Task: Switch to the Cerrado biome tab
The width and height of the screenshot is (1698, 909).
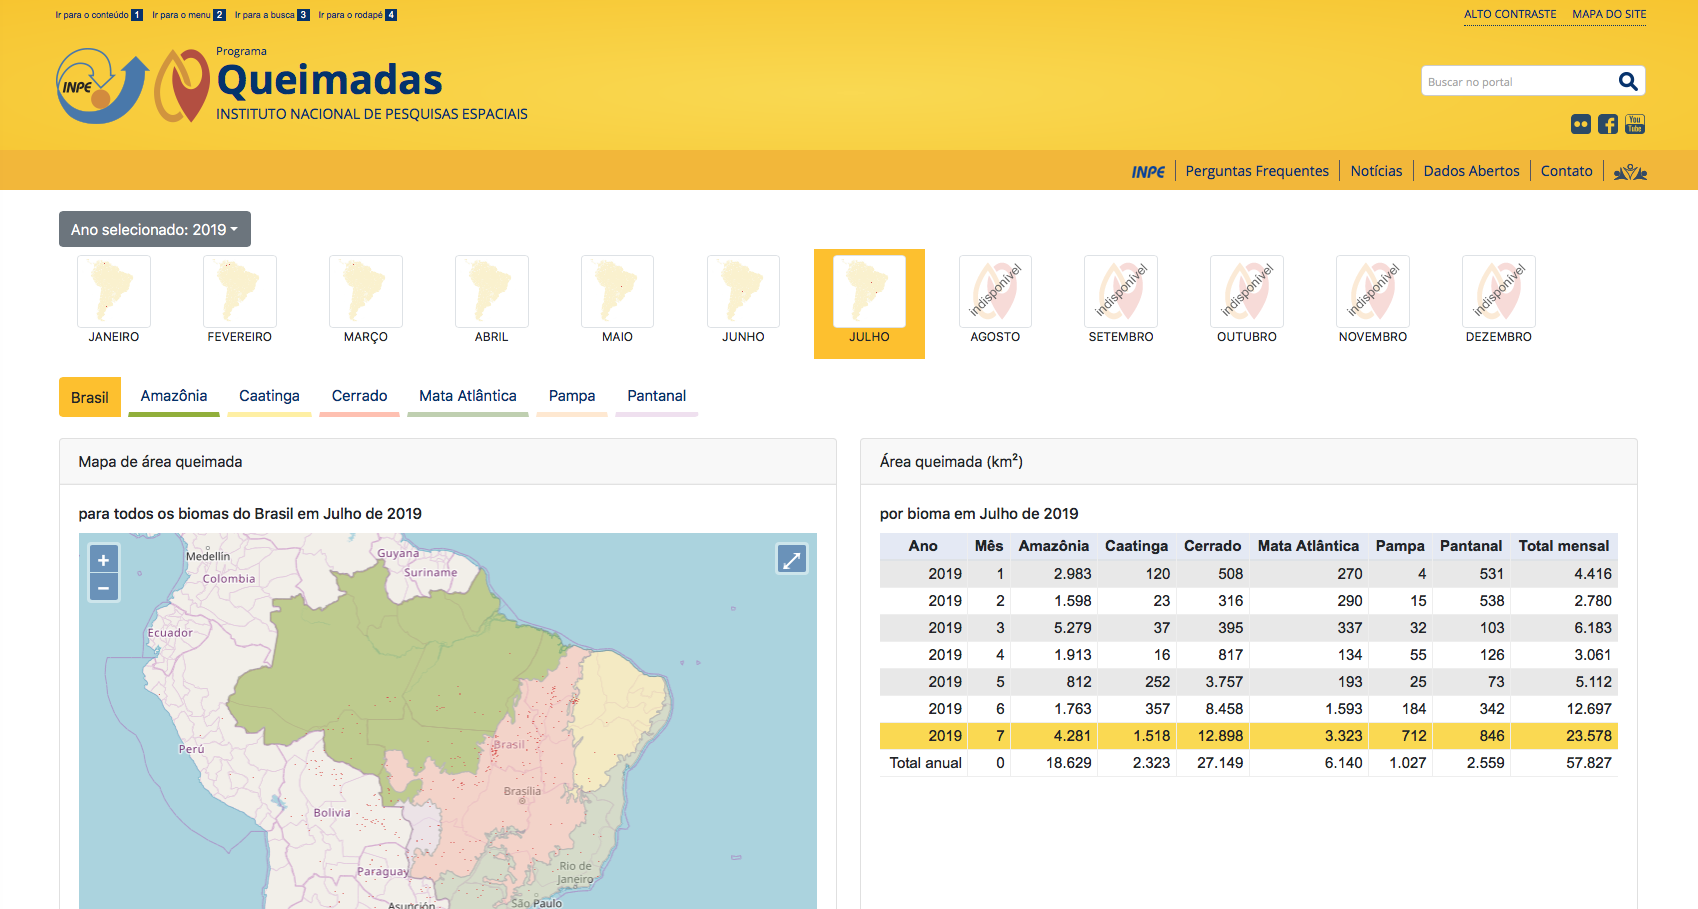Action: coord(360,396)
